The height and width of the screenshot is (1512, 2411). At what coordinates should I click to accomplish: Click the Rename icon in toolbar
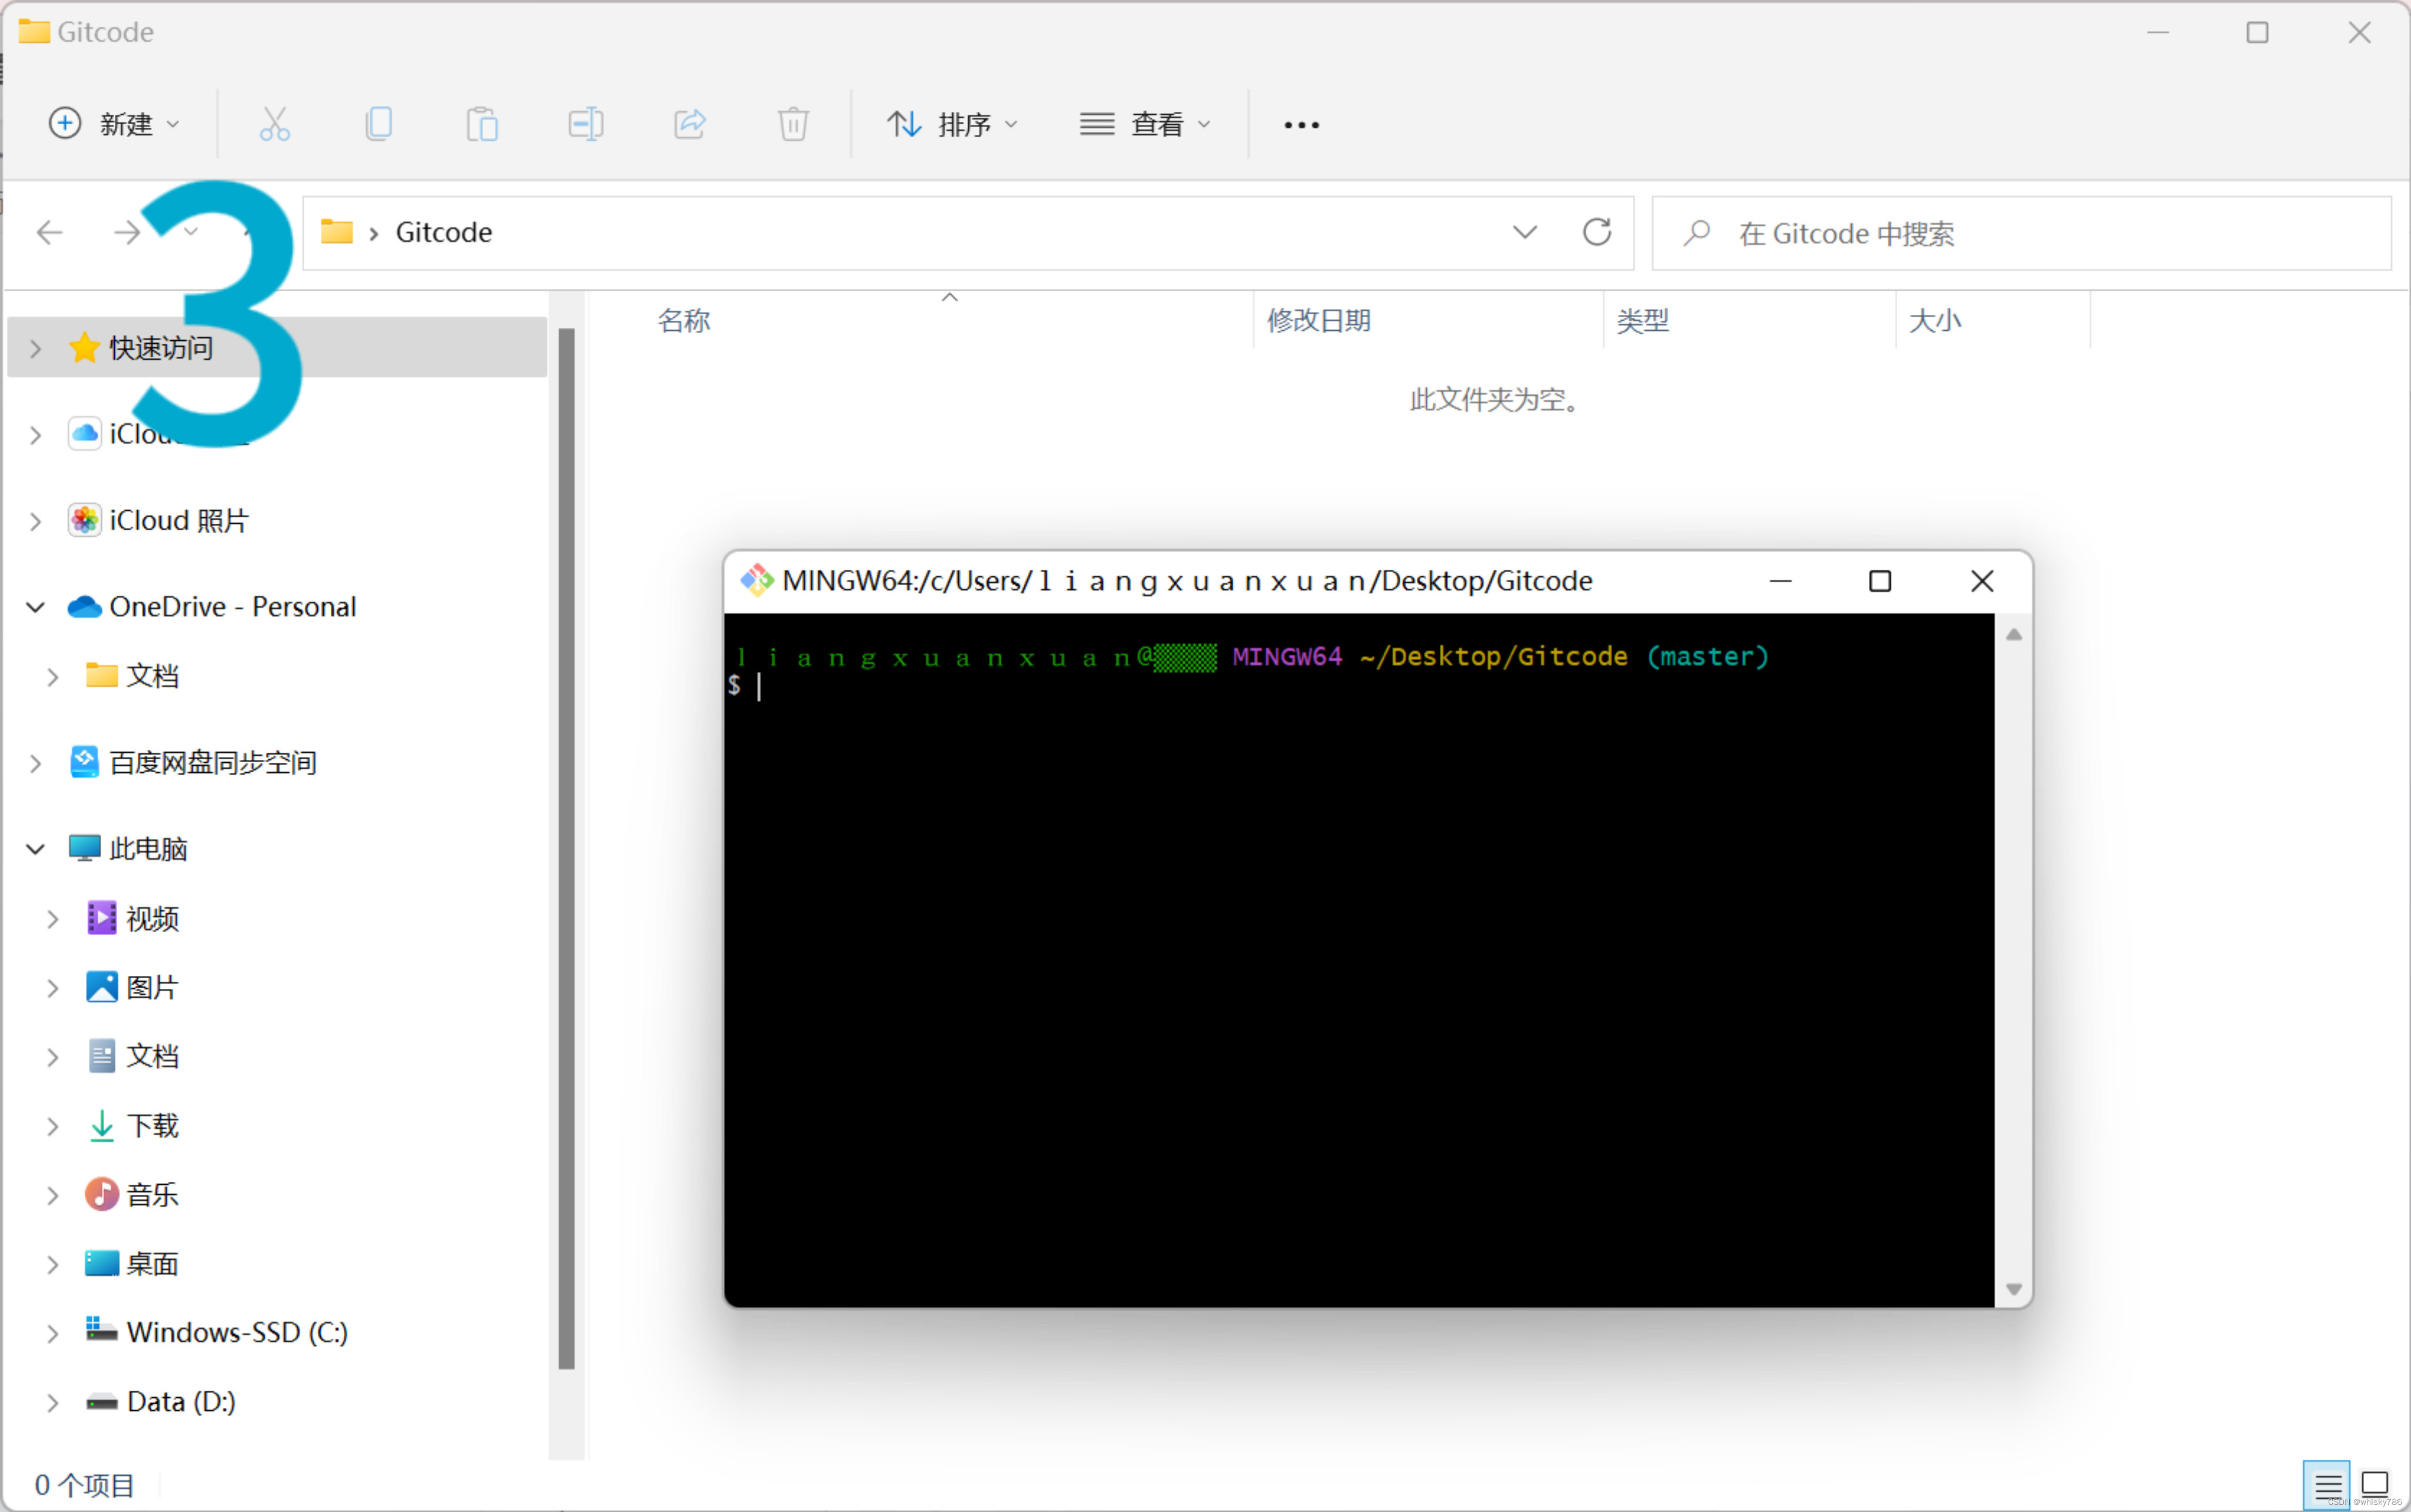pos(586,124)
